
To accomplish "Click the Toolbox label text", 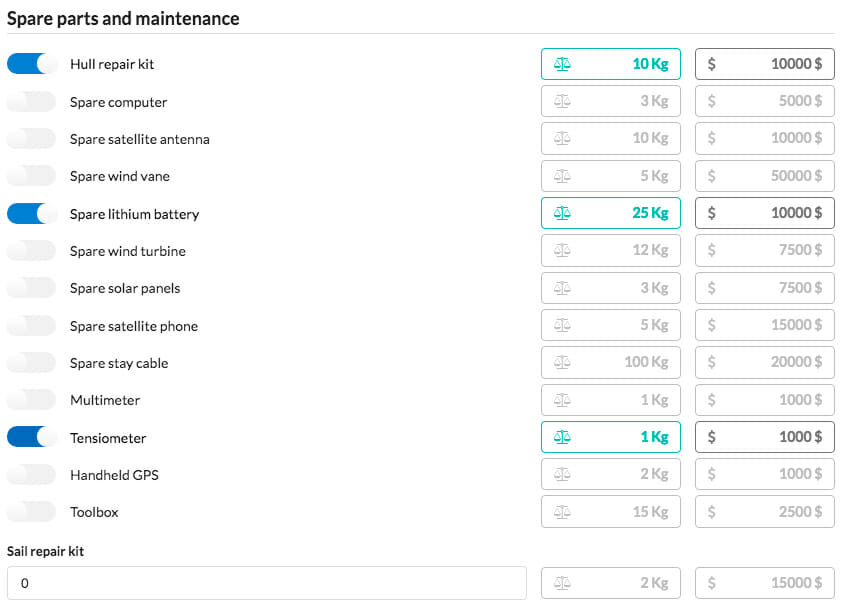I will [94, 513].
